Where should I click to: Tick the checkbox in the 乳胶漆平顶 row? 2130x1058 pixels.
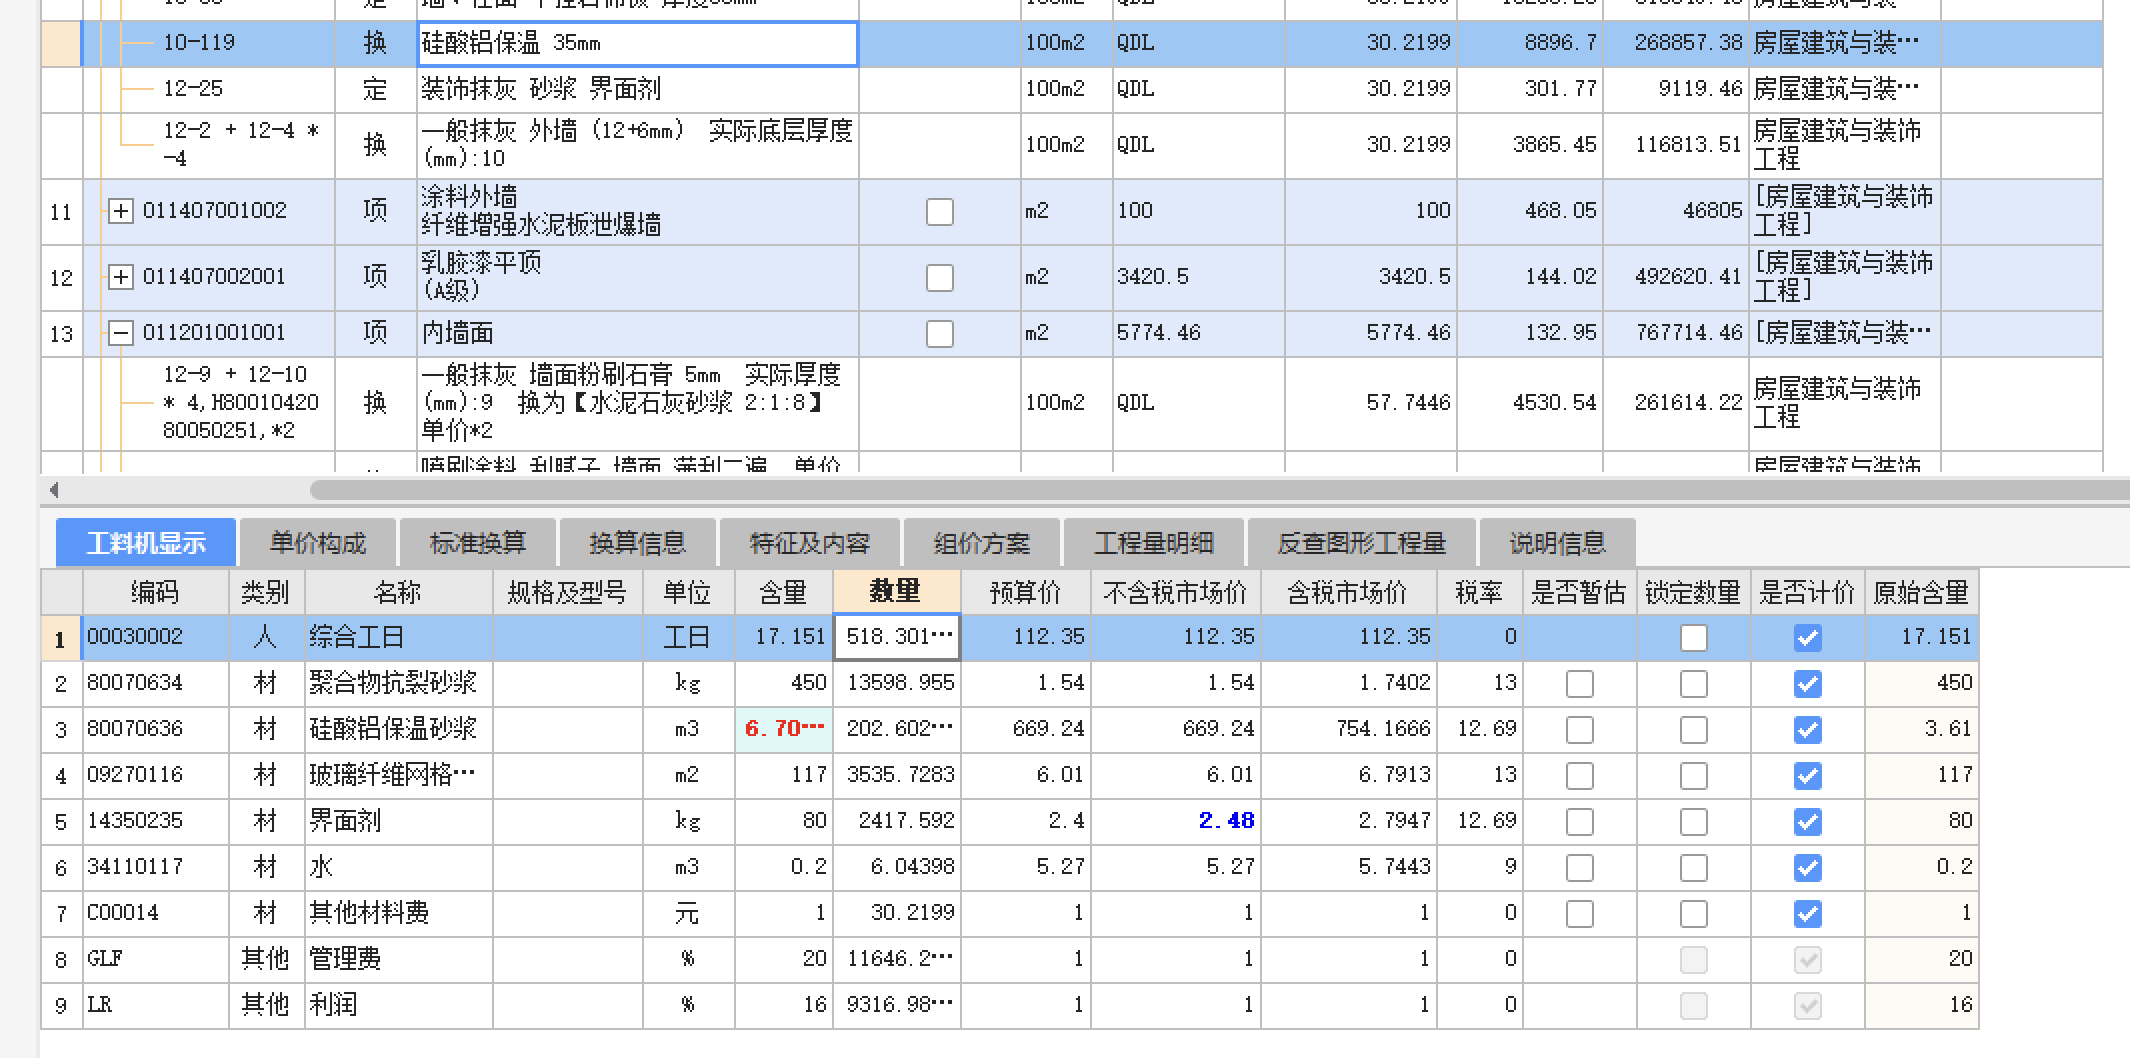939,278
